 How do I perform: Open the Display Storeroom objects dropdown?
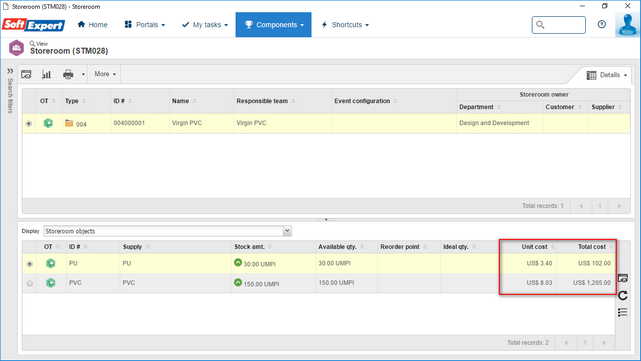[168, 231]
